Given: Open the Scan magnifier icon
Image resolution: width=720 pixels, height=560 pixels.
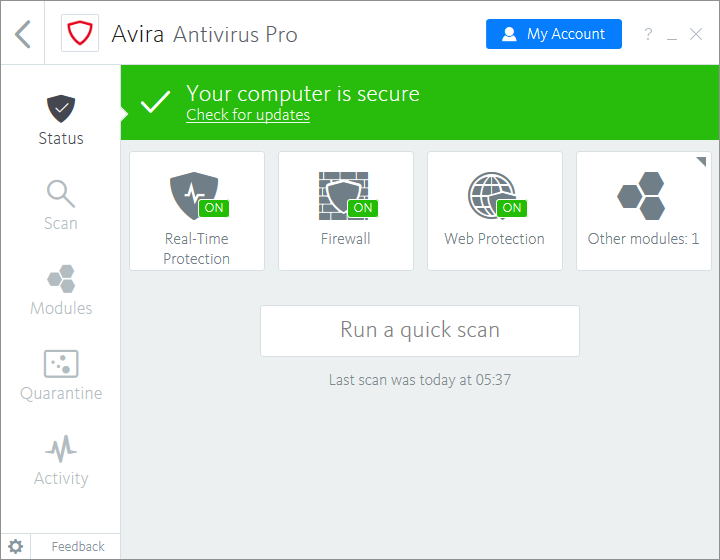Looking at the screenshot, I should tap(61, 193).
